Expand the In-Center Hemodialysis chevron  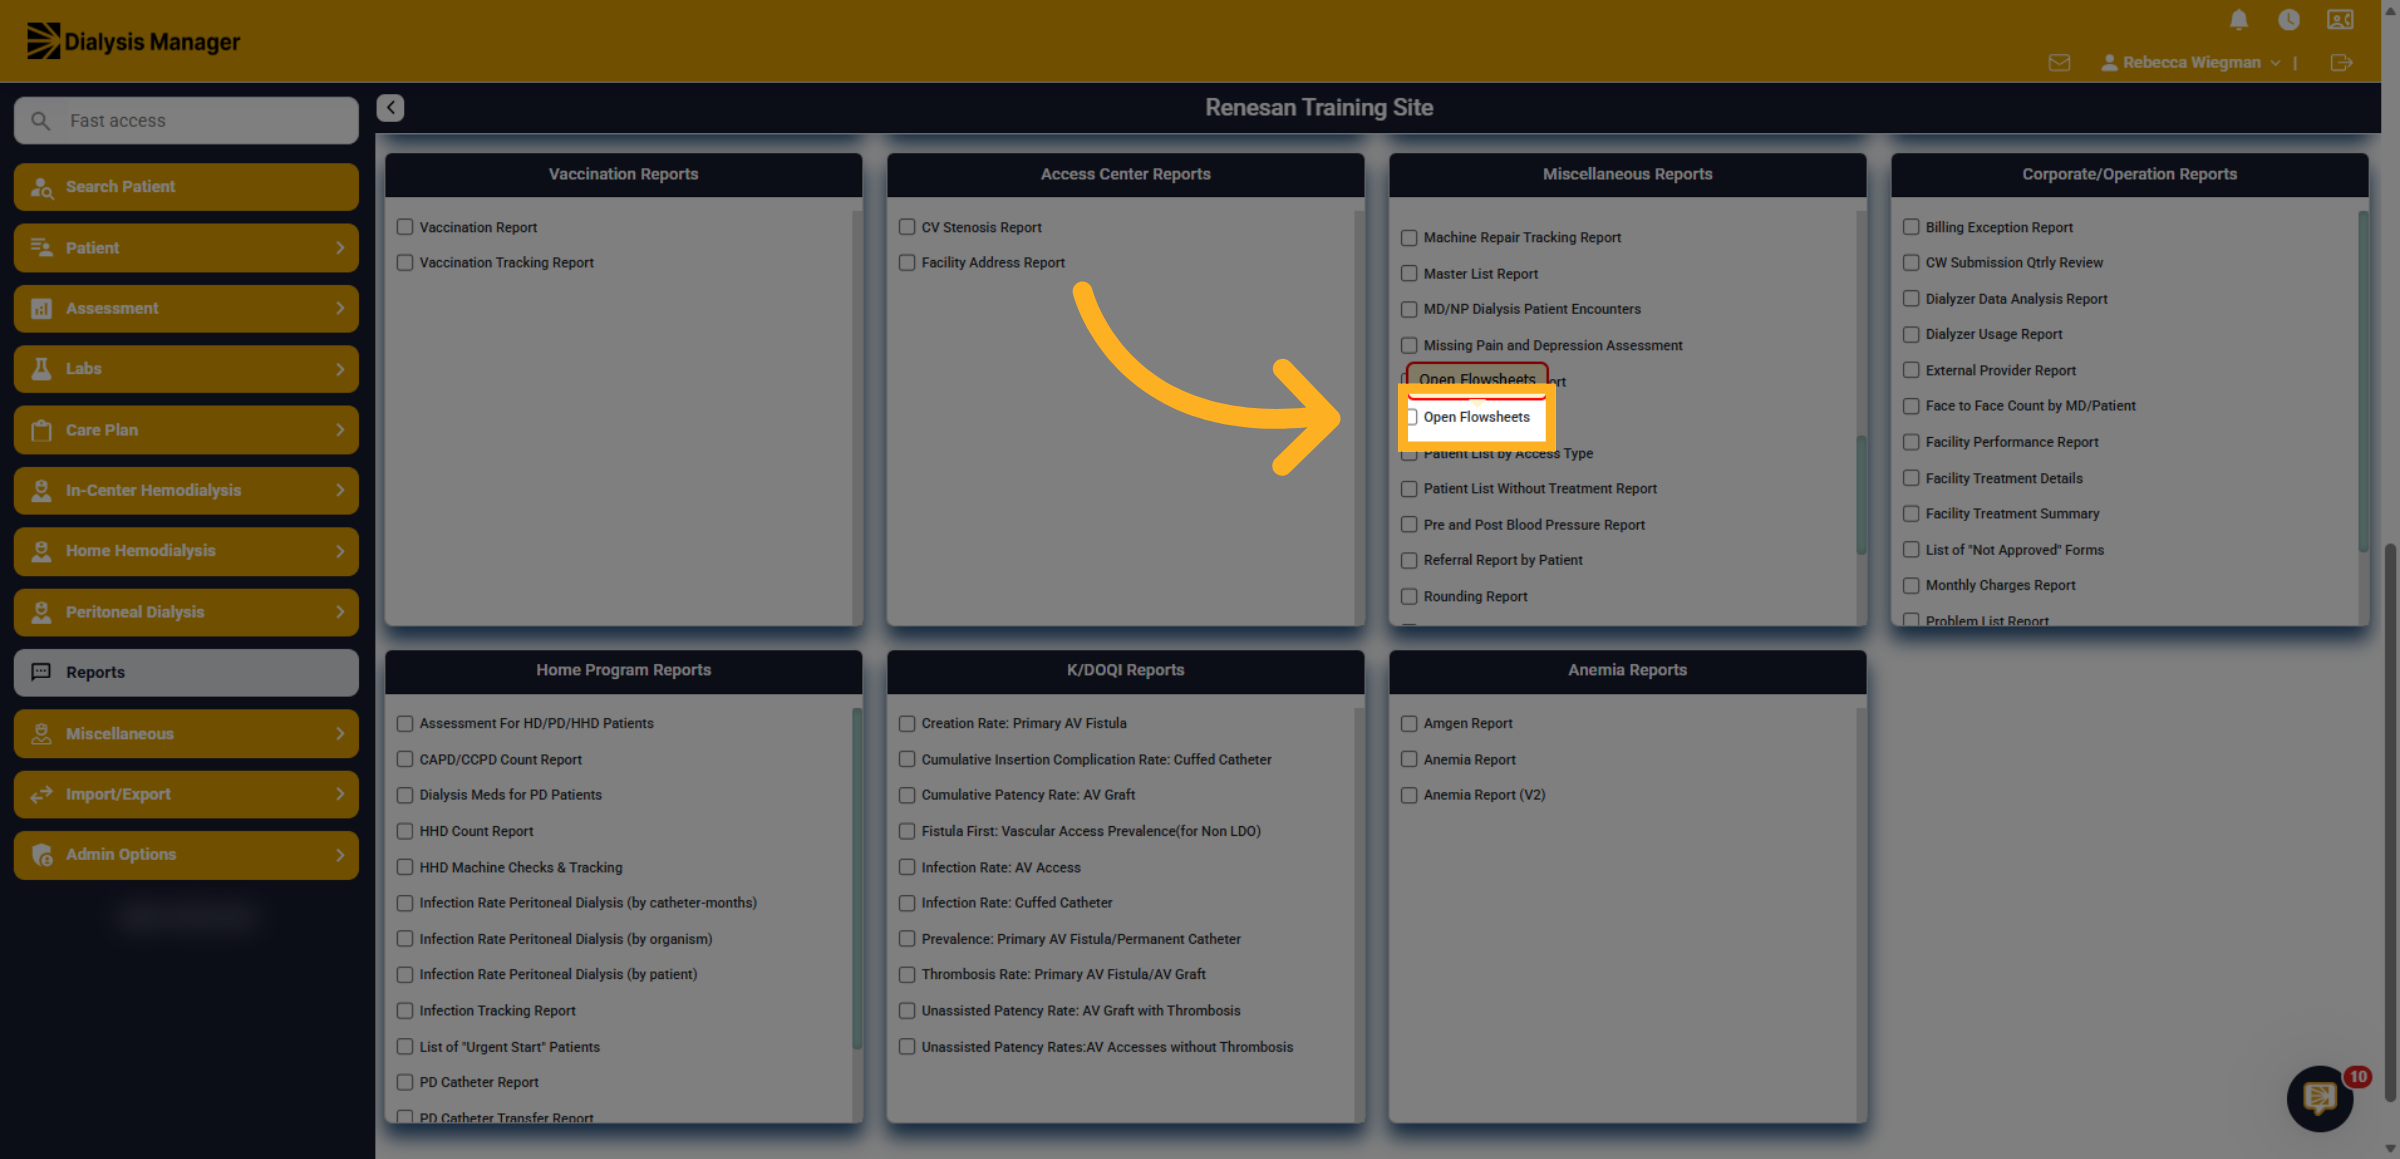tap(340, 490)
